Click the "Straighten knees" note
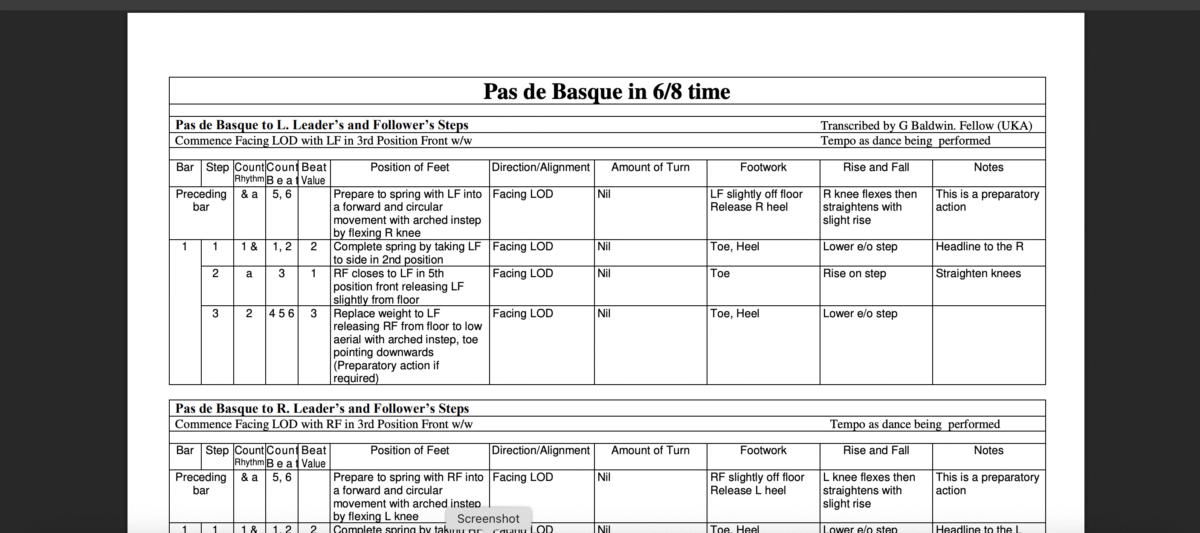The height and width of the screenshot is (533, 1200). point(979,274)
